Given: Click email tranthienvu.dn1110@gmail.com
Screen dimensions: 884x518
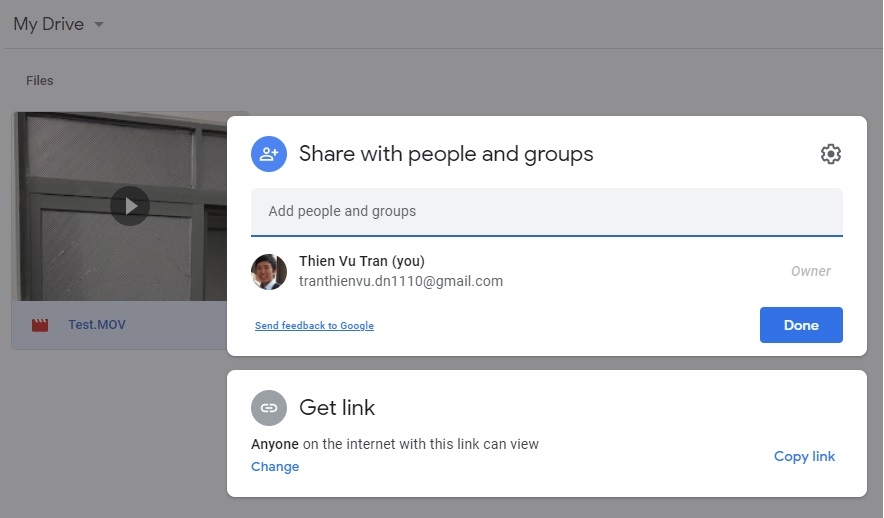Looking at the screenshot, I should pos(401,281).
